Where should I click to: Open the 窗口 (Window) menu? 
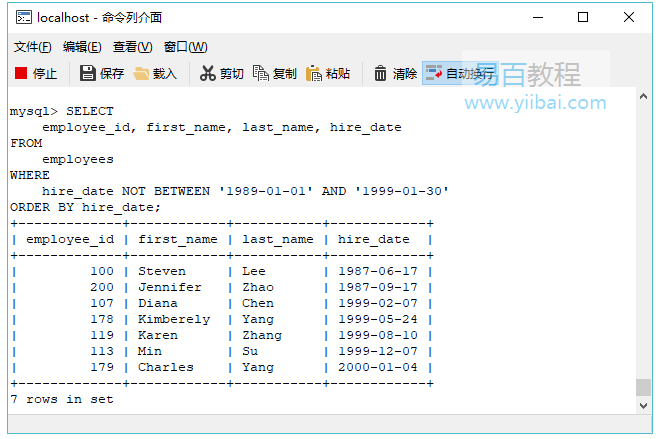[185, 47]
